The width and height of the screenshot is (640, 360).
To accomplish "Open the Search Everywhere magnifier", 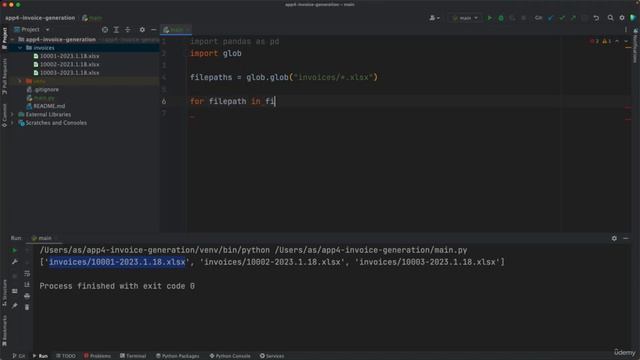I will click(x=610, y=18).
